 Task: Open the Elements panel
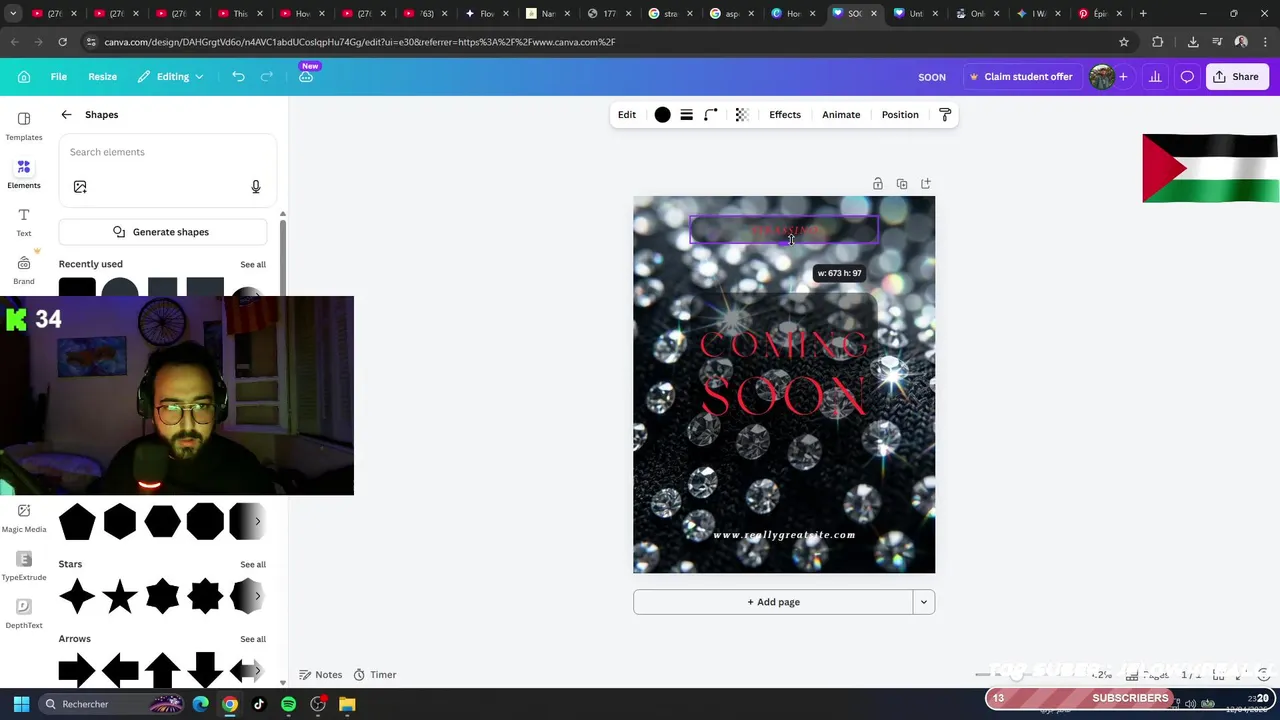[x=24, y=173]
